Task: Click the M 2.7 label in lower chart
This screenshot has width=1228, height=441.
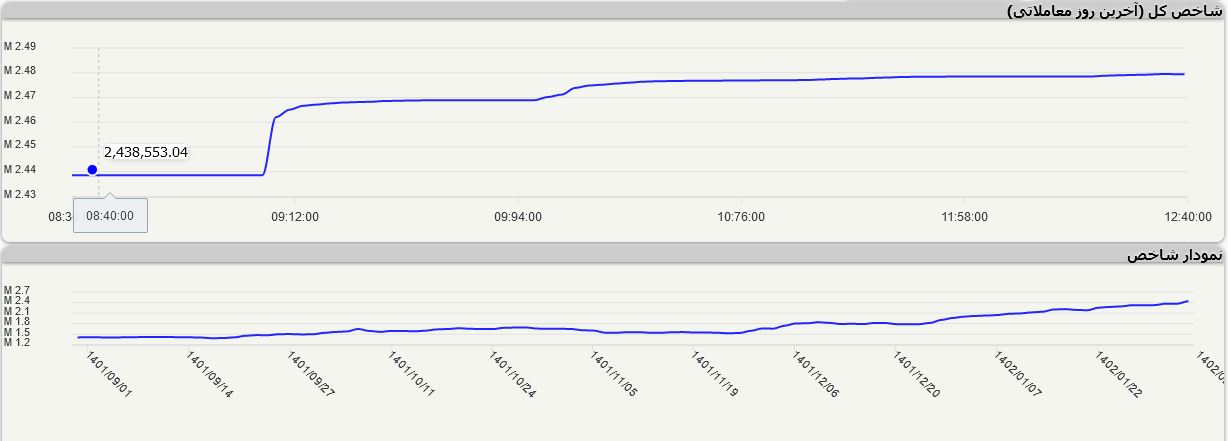Action: coord(17,290)
